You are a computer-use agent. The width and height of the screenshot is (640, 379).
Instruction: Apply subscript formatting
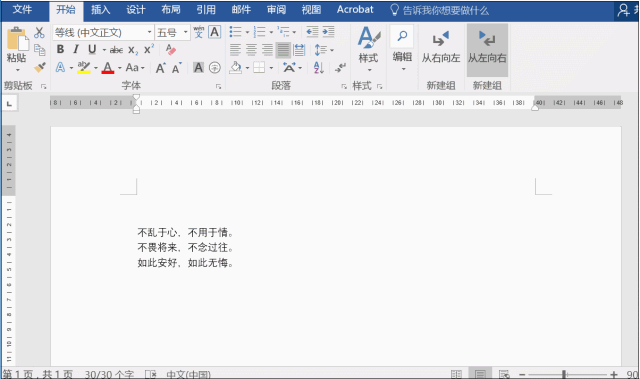pos(133,50)
